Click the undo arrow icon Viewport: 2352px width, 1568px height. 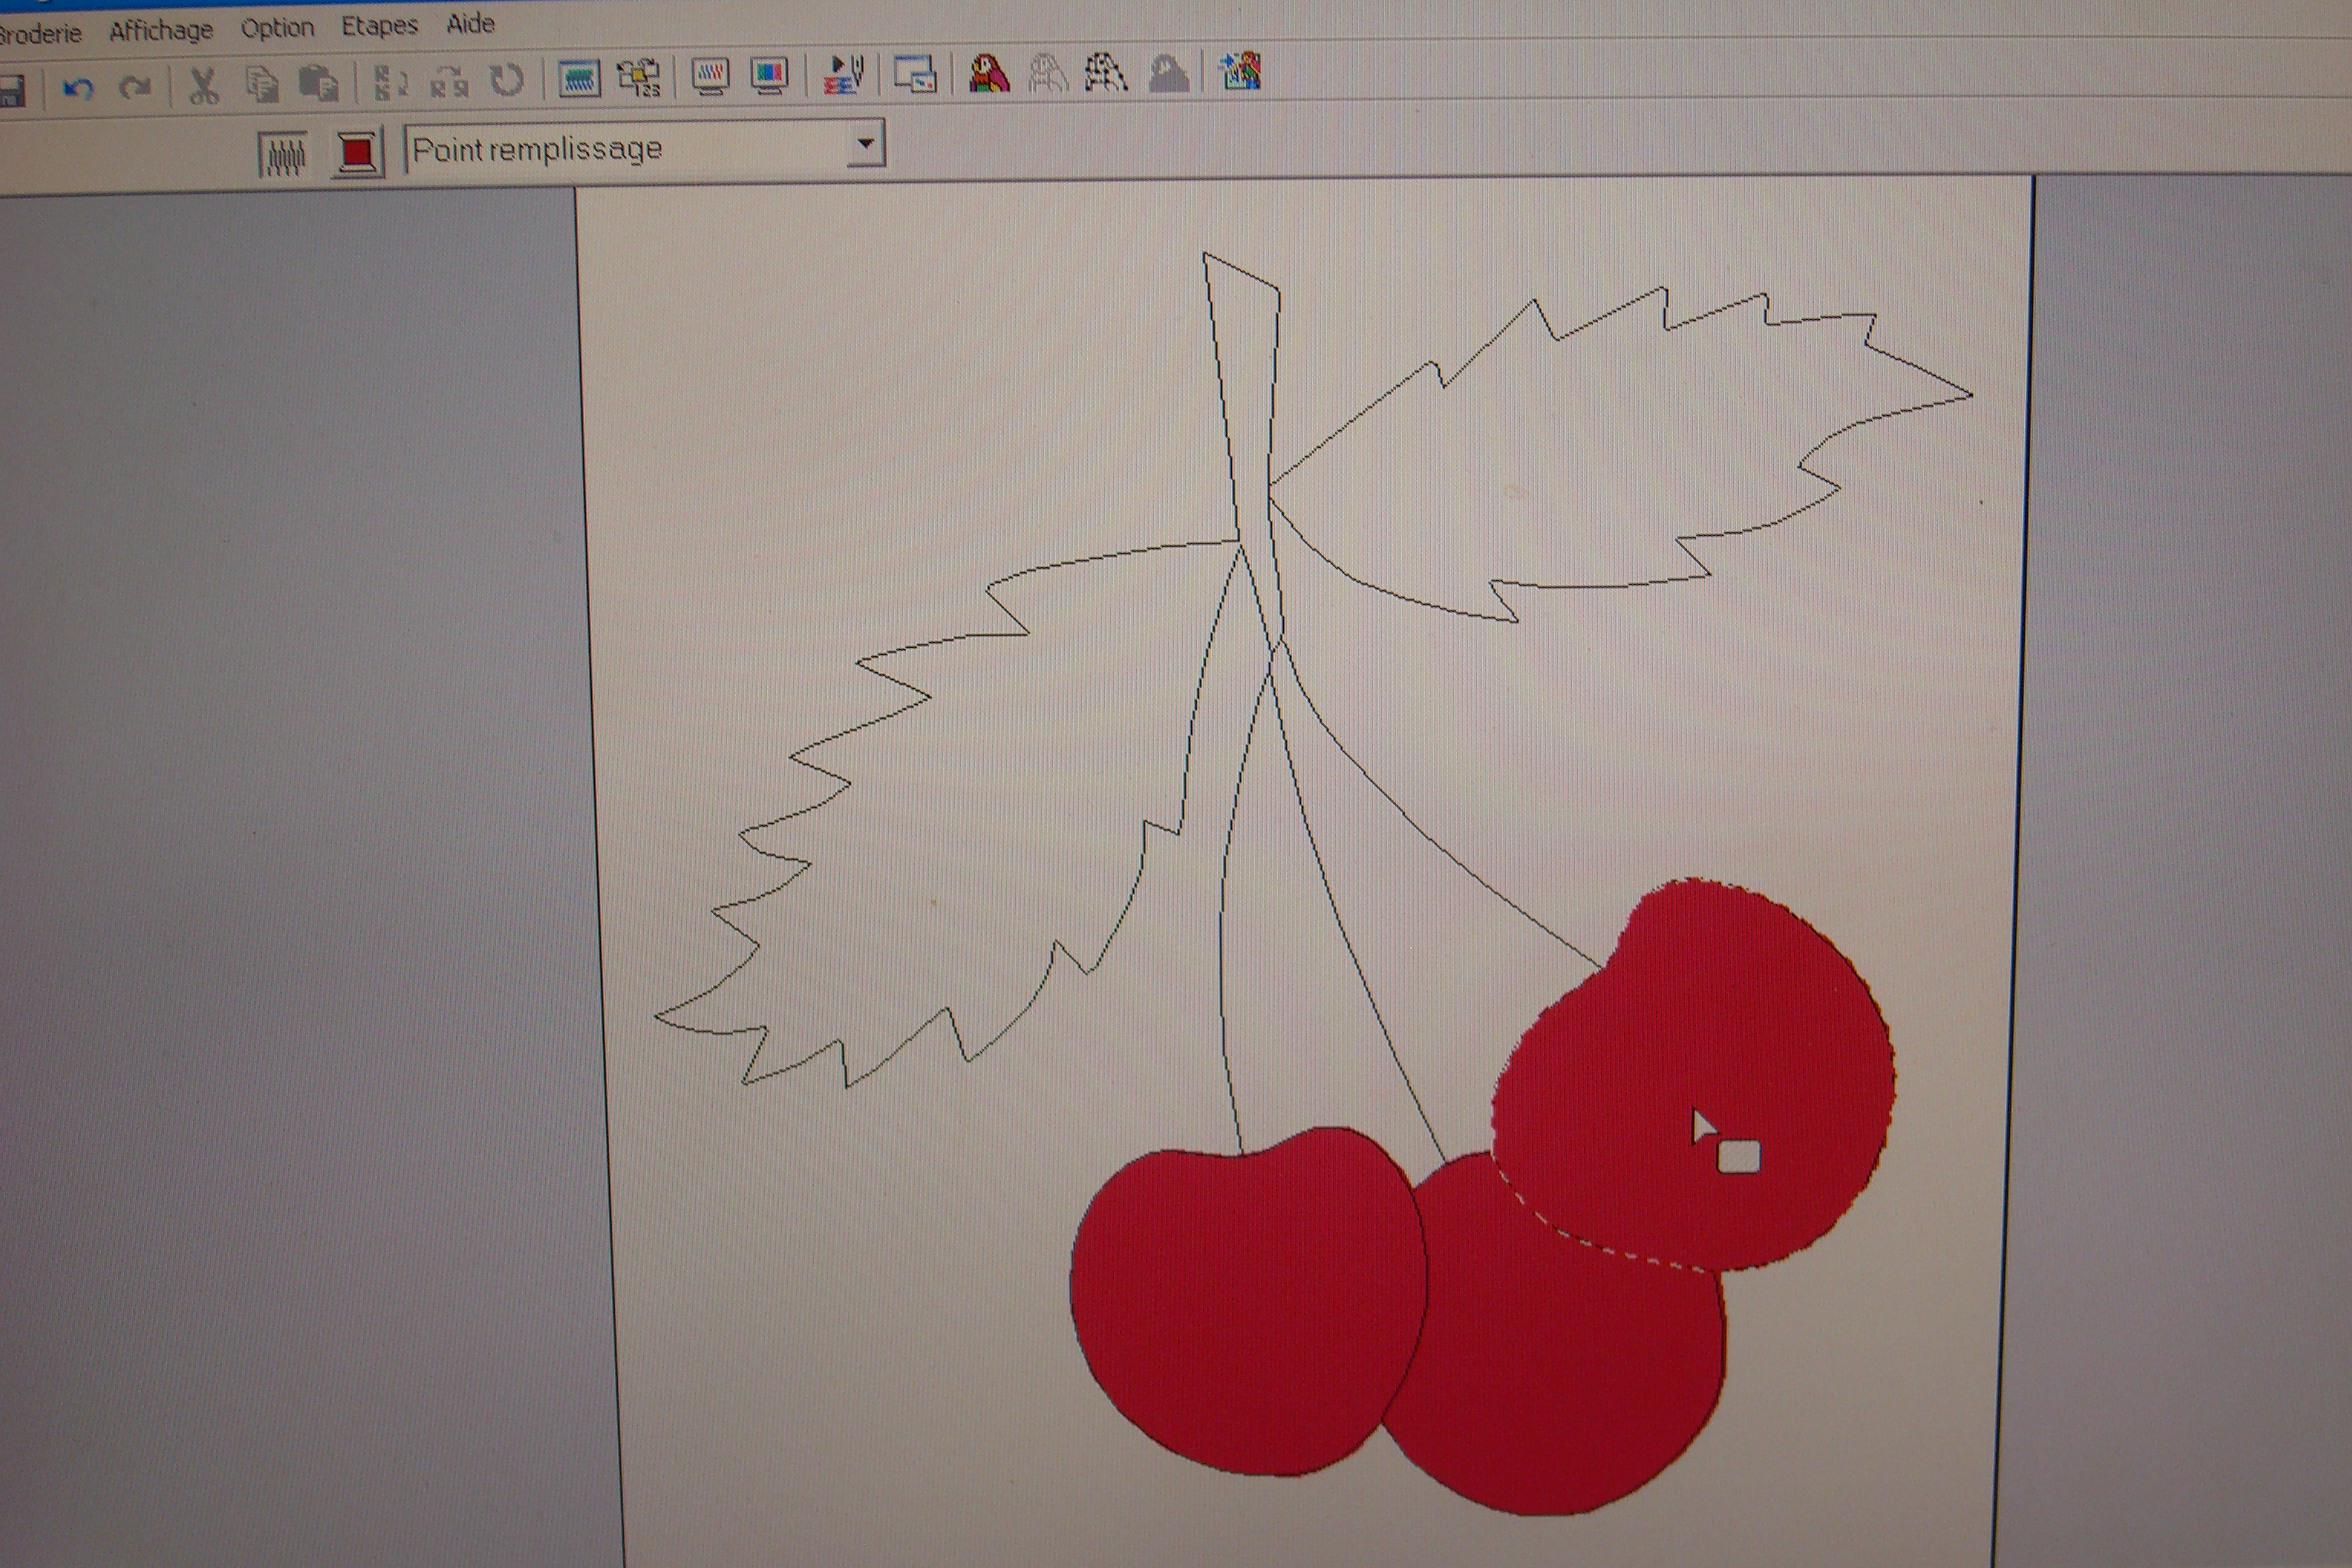coord(78,89)
